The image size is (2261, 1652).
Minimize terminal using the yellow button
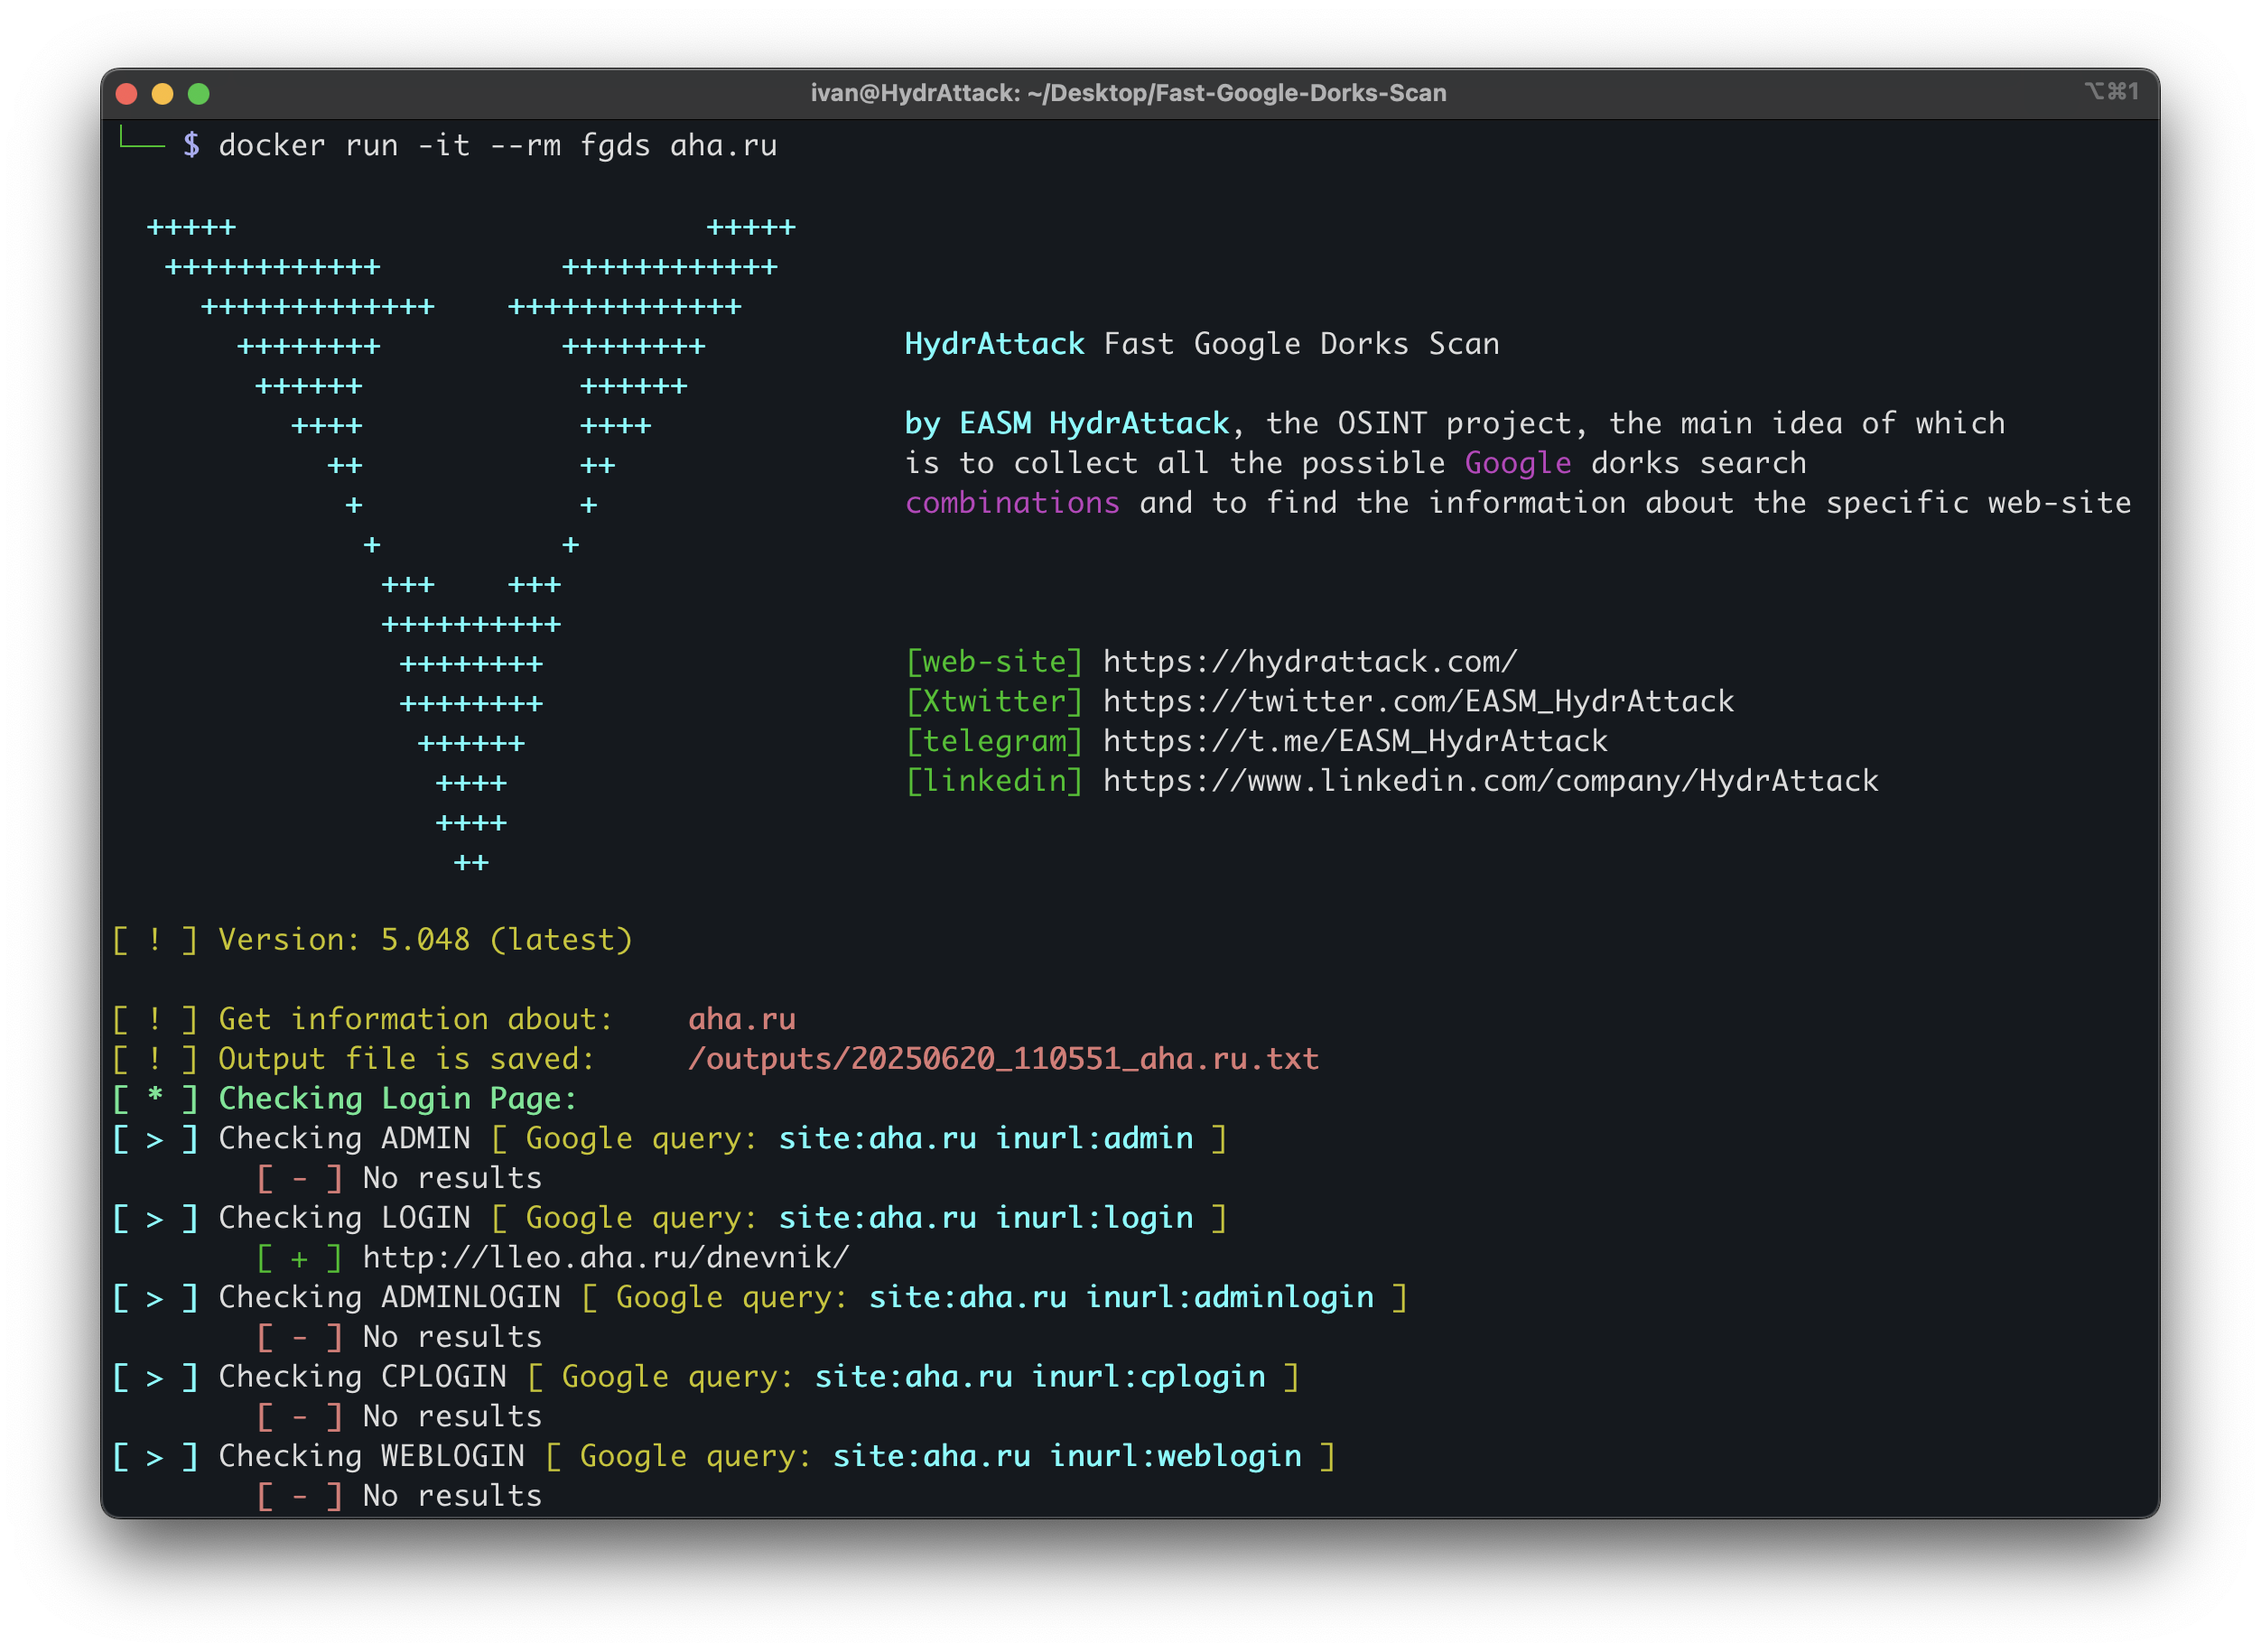[163, 94]
